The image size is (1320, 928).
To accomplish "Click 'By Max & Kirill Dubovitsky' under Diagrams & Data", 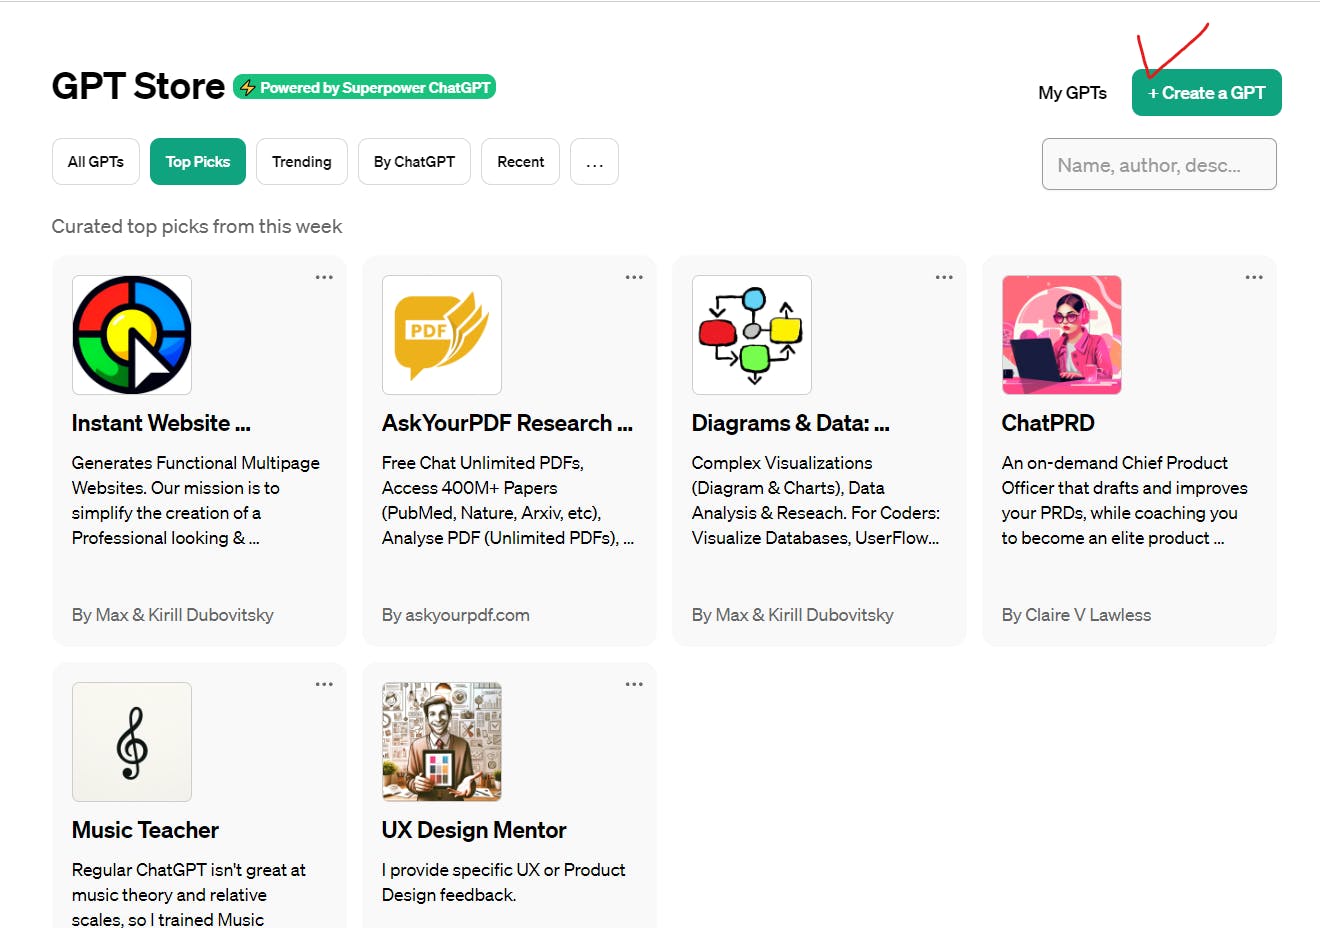I will [793, 615].
